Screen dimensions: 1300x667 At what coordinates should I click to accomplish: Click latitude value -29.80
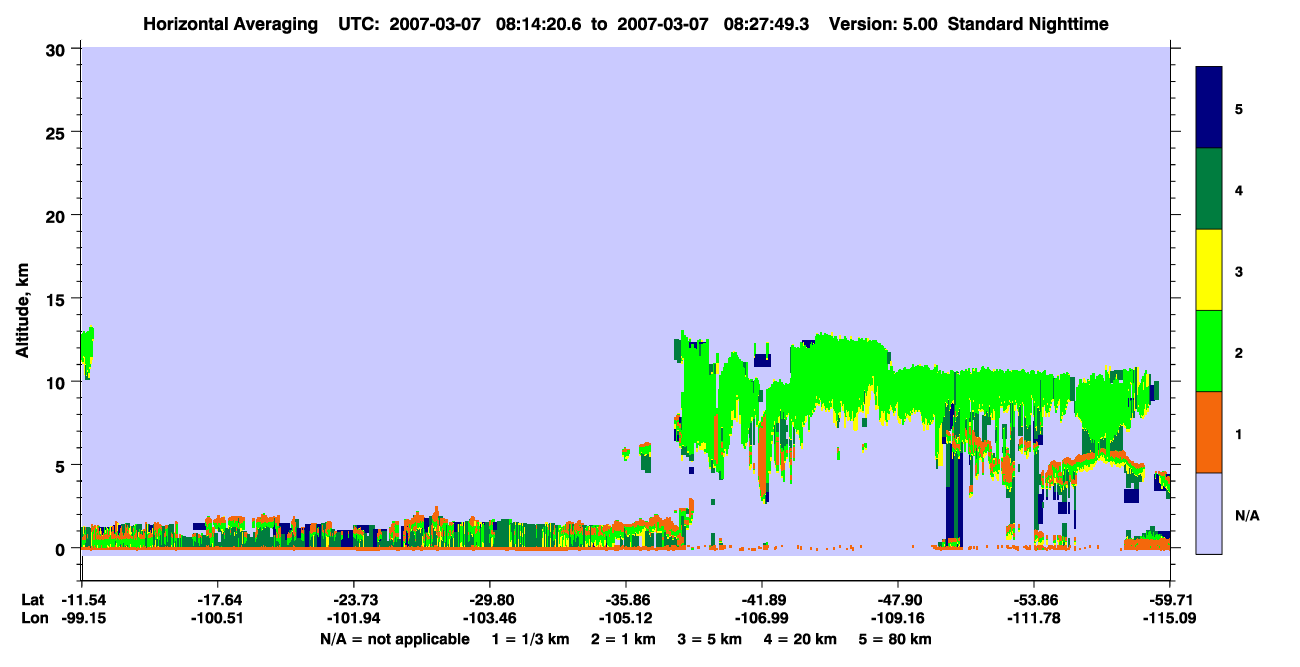[x=490, y=600]
